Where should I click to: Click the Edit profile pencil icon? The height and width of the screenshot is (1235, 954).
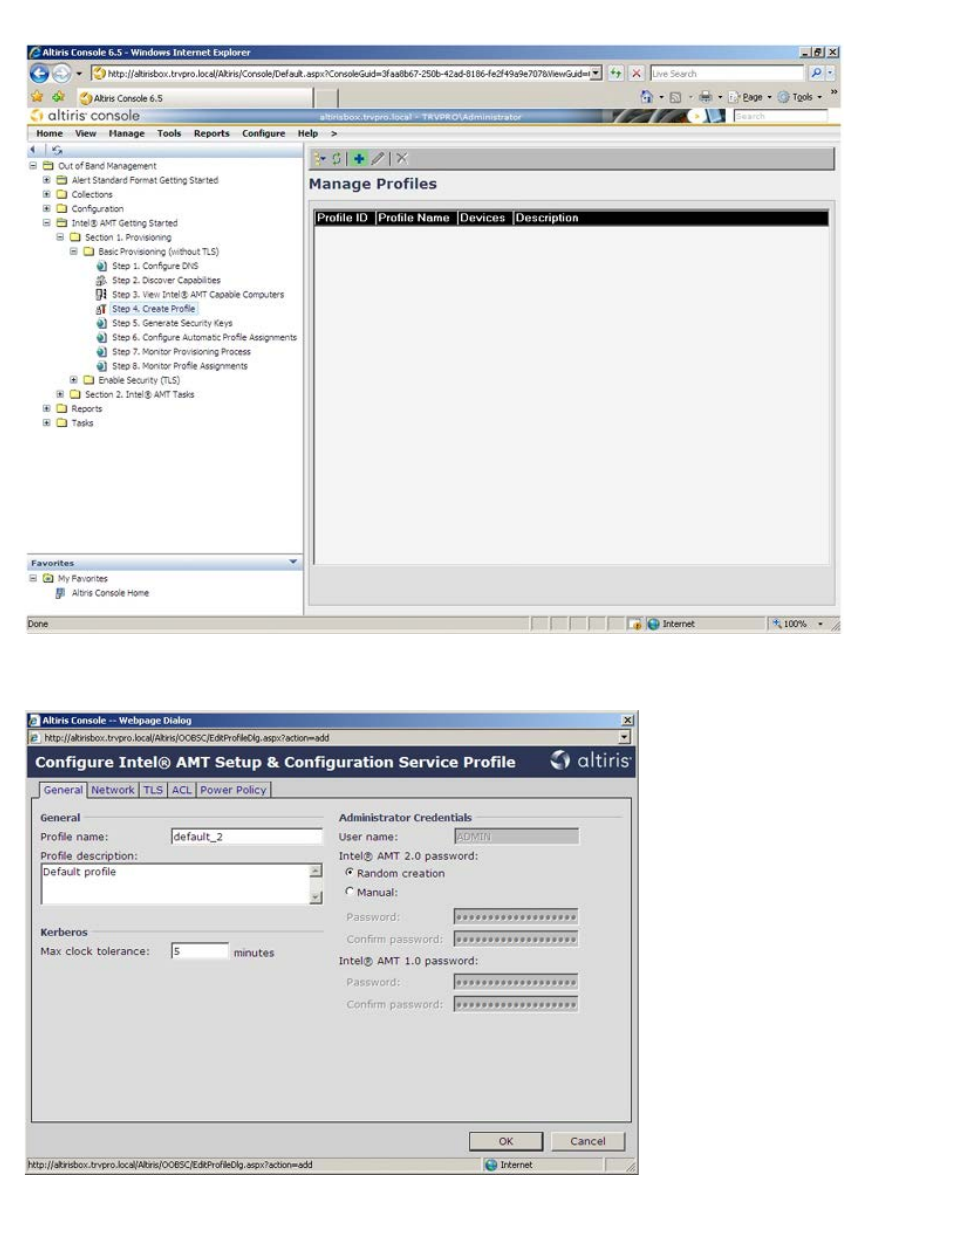click(x=378, y=158)
